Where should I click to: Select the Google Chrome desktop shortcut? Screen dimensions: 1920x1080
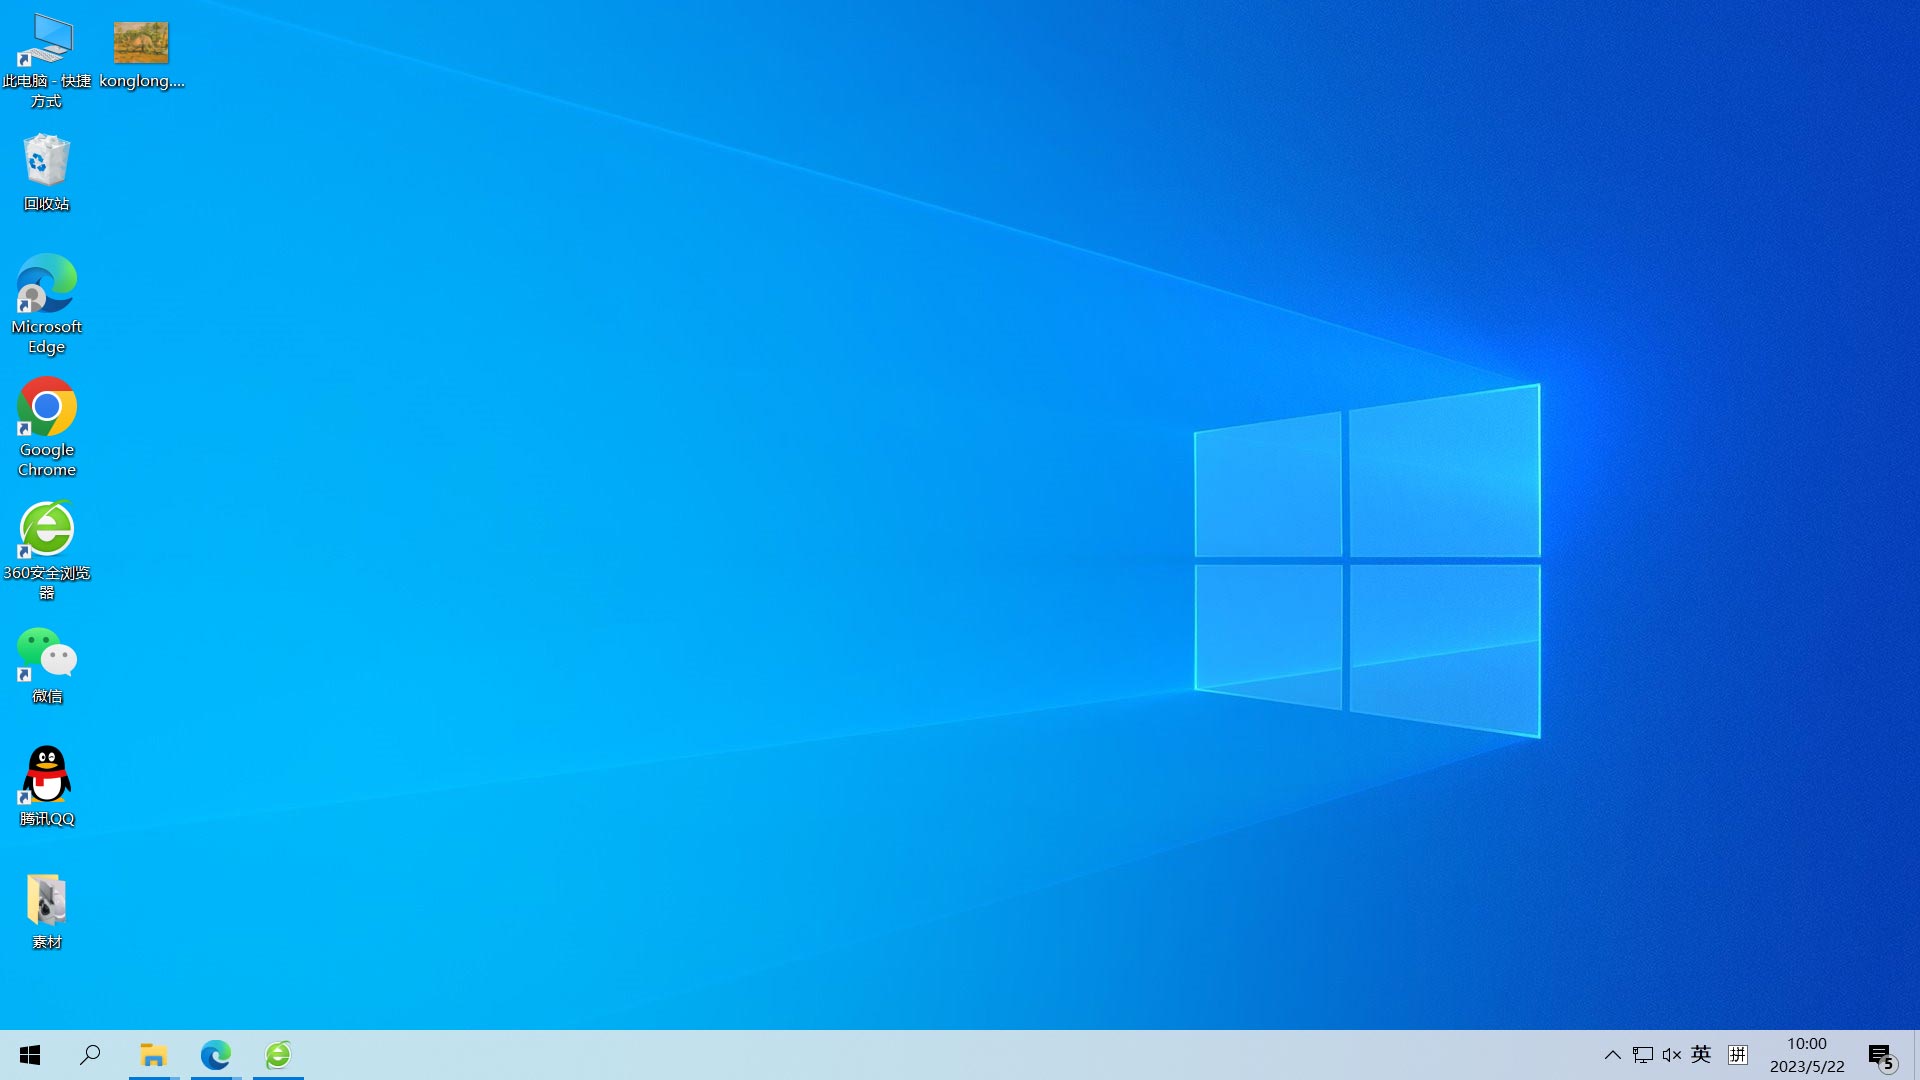pyautogui.click(x=46, y=407)
